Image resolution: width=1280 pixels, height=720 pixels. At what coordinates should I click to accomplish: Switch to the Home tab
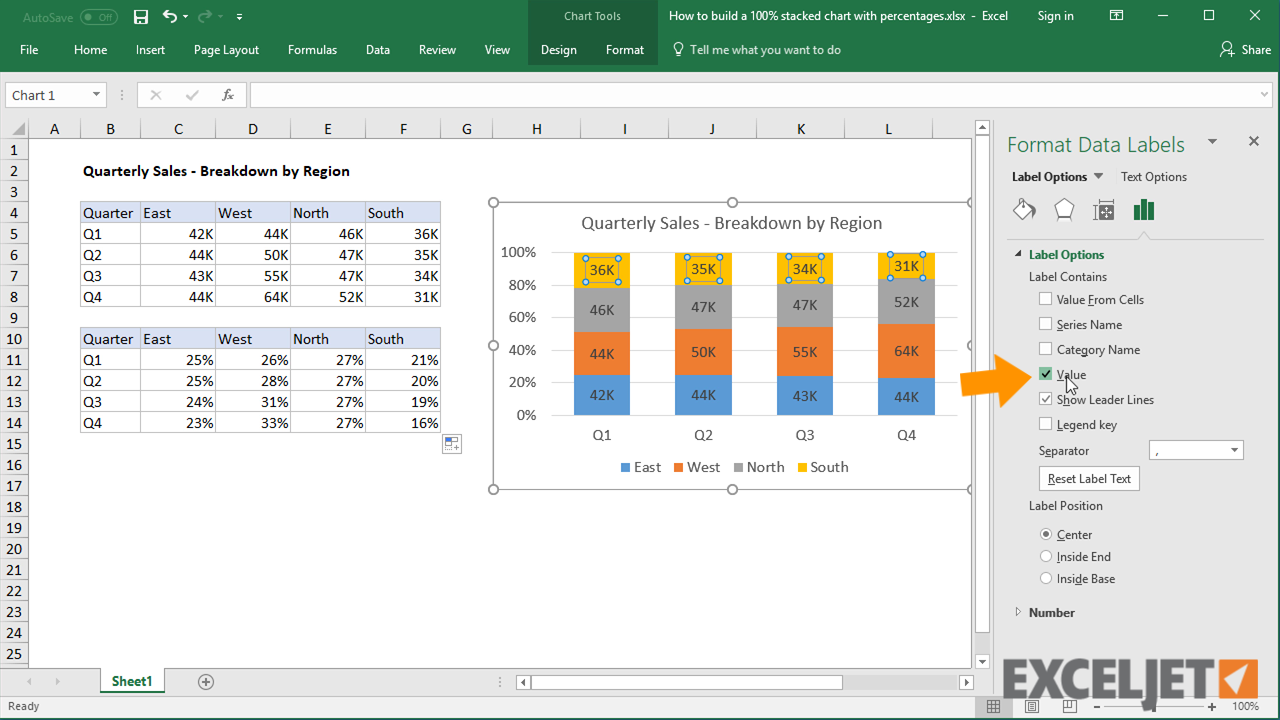click(x=90, y=50)
